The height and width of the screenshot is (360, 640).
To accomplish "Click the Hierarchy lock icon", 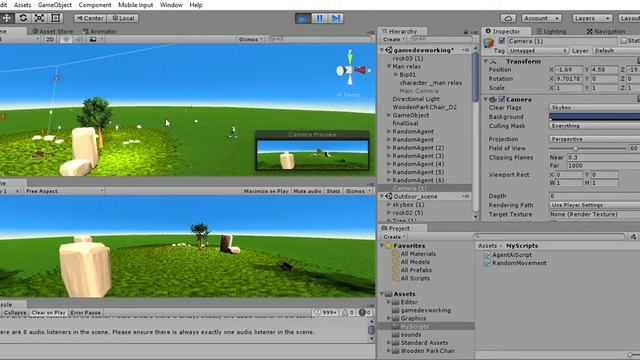I will click(466, 31).
